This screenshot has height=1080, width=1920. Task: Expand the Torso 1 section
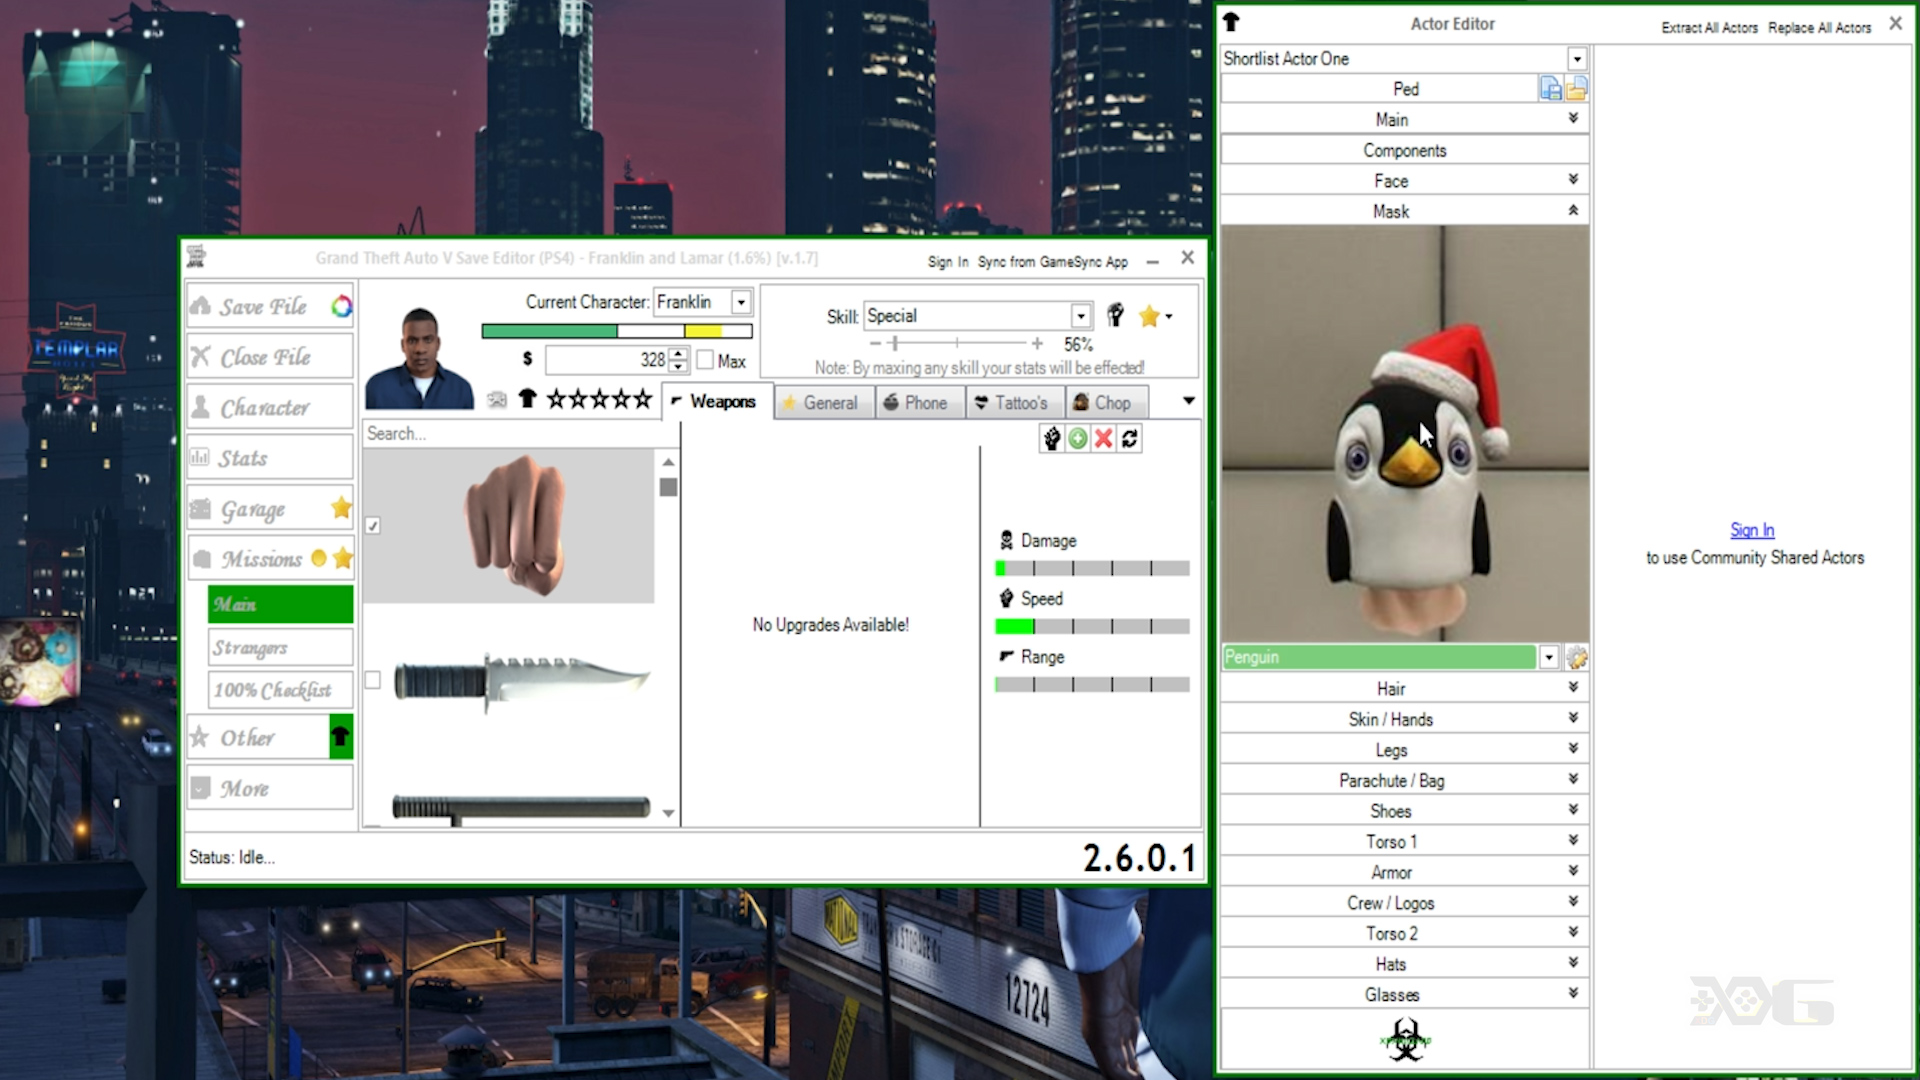coord(1571,841)
